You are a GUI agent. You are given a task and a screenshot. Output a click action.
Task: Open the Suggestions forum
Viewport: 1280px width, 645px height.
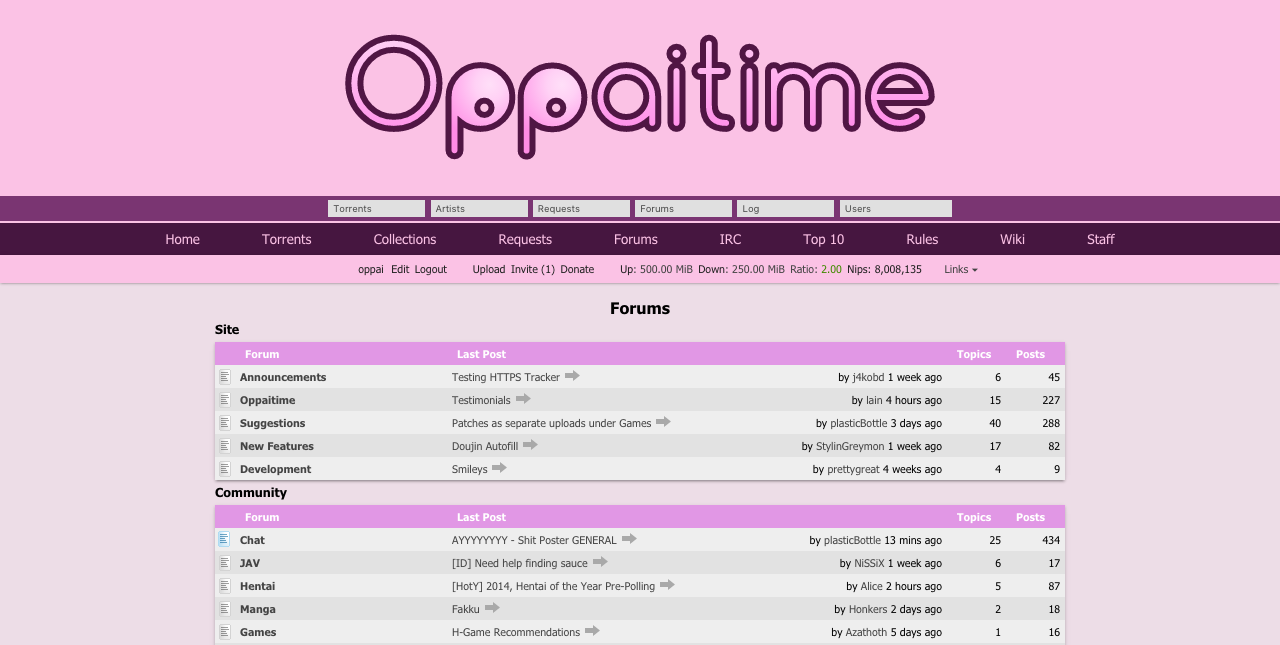[272, 423]
